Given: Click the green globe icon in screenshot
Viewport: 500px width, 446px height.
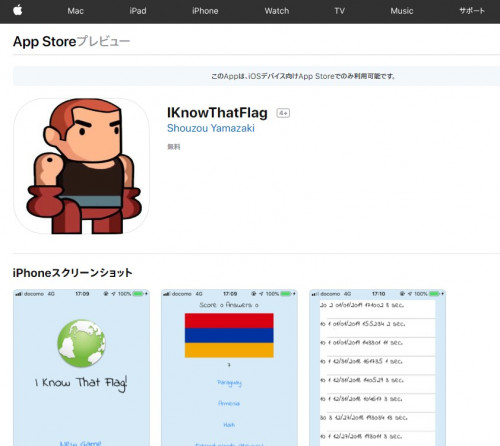Looking at the screenshot, I should coord(81,343).
